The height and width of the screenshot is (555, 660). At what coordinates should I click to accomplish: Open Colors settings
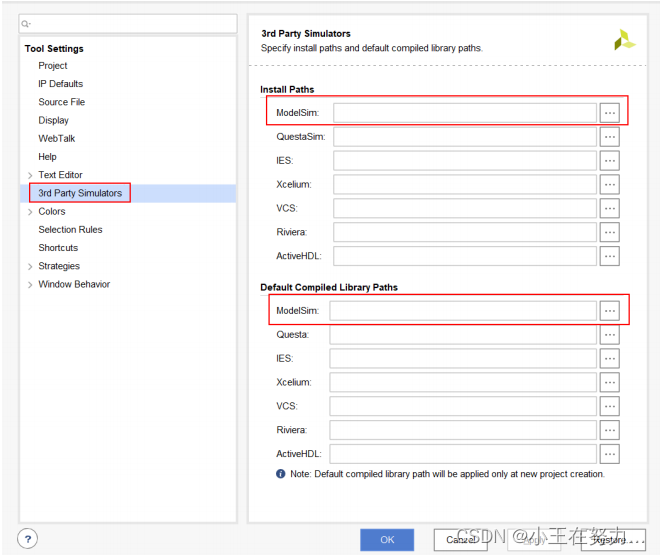pyautogui.click(x=52, y=211)
